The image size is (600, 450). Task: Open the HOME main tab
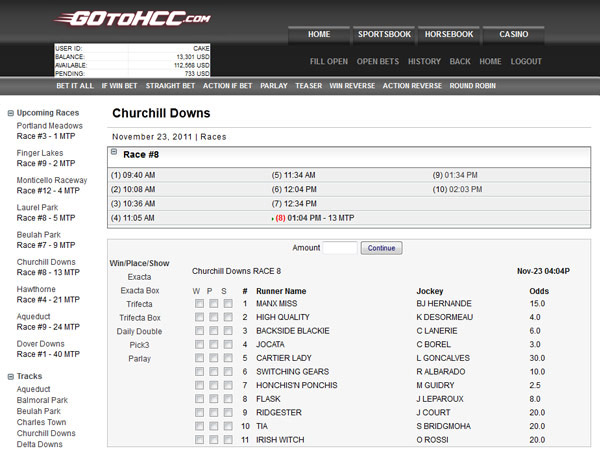coord(319,34)
